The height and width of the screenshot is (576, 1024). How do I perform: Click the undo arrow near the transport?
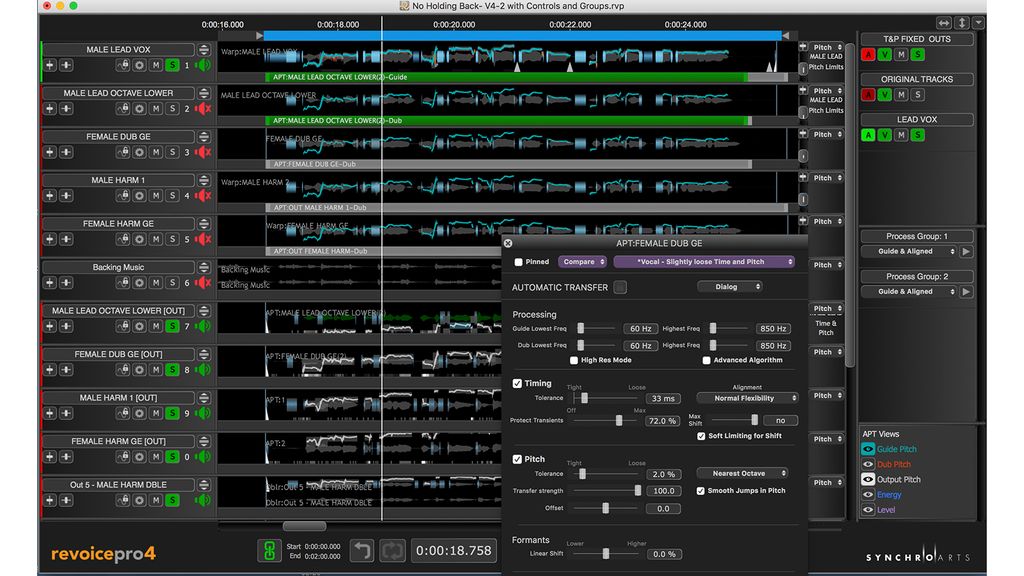point(362,550)
